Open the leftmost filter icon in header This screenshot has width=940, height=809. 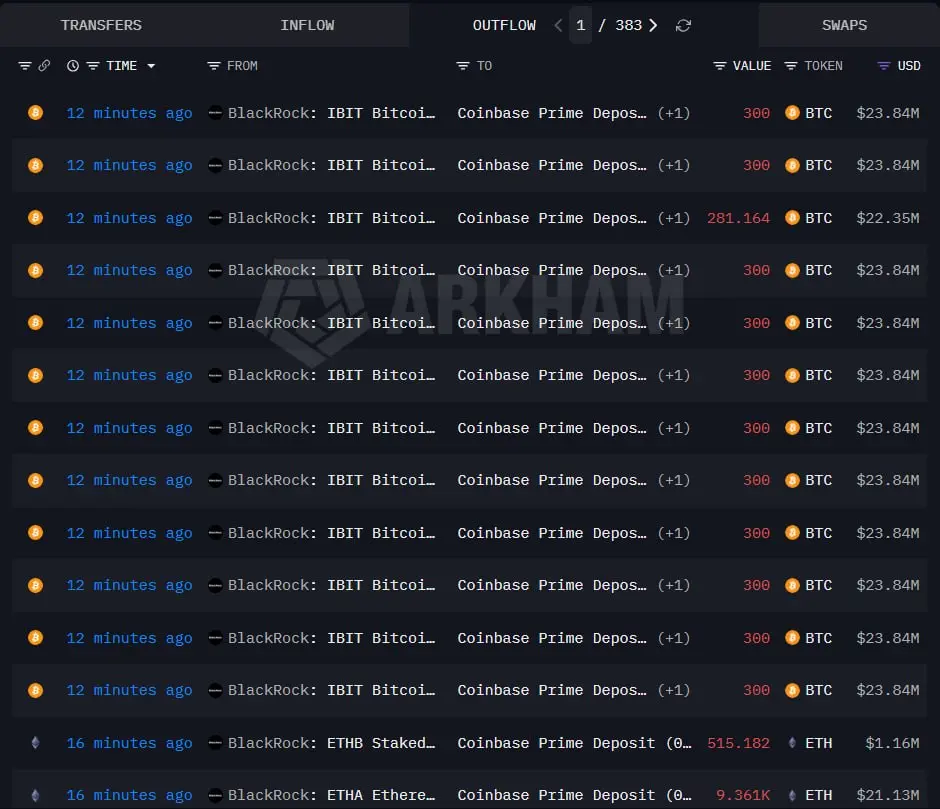tap(25, 66)
